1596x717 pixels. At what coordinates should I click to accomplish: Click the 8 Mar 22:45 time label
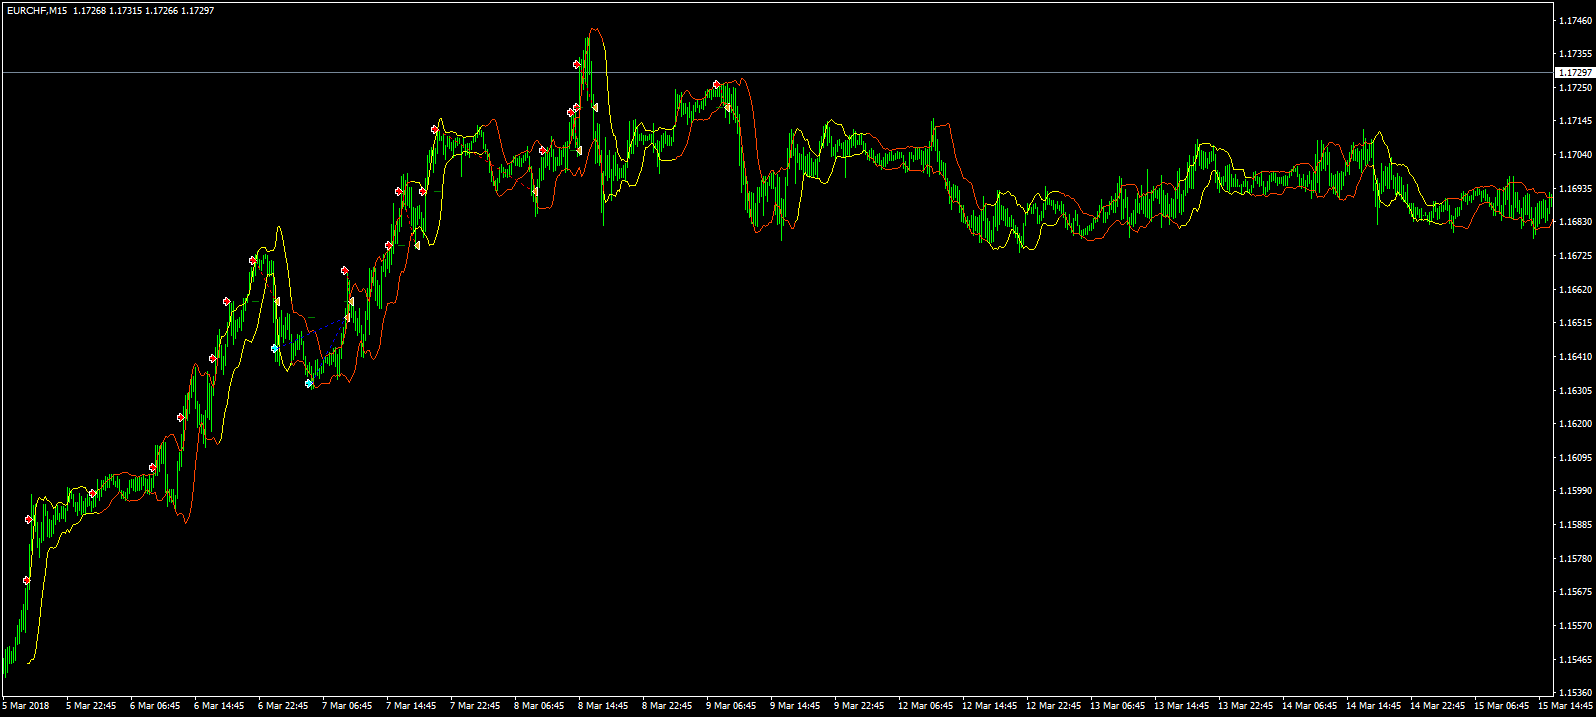pos(667,706)
